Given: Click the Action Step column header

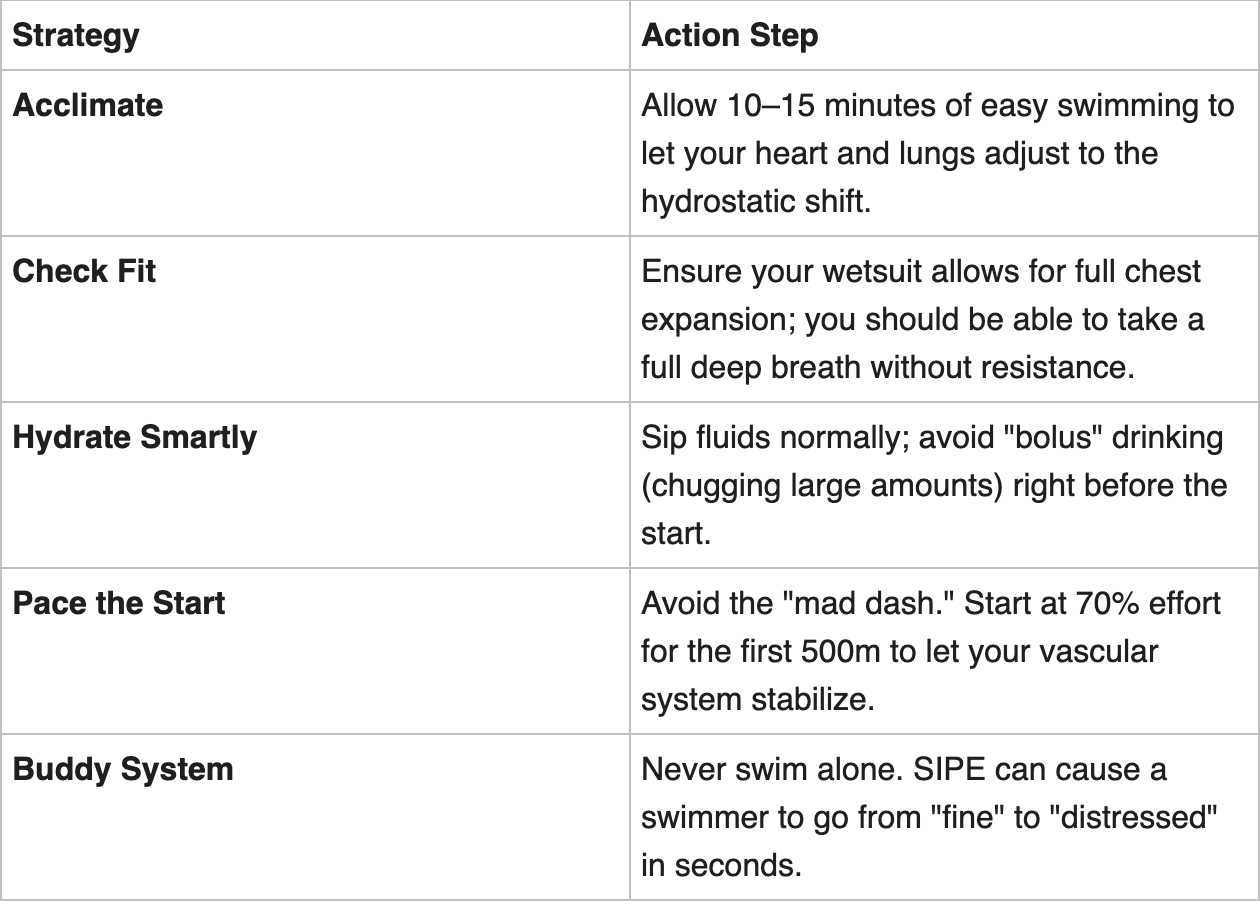Looking at the screenshot, I should [x=729, y=36].
